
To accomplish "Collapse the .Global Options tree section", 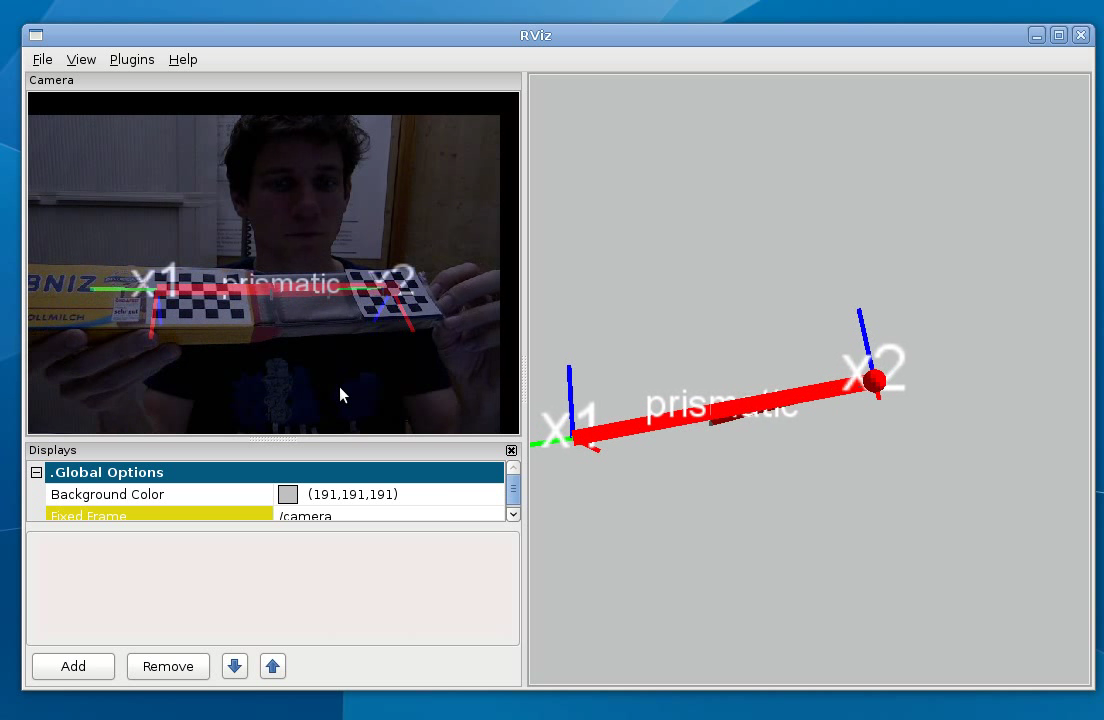I will click(x=37, y=473).
